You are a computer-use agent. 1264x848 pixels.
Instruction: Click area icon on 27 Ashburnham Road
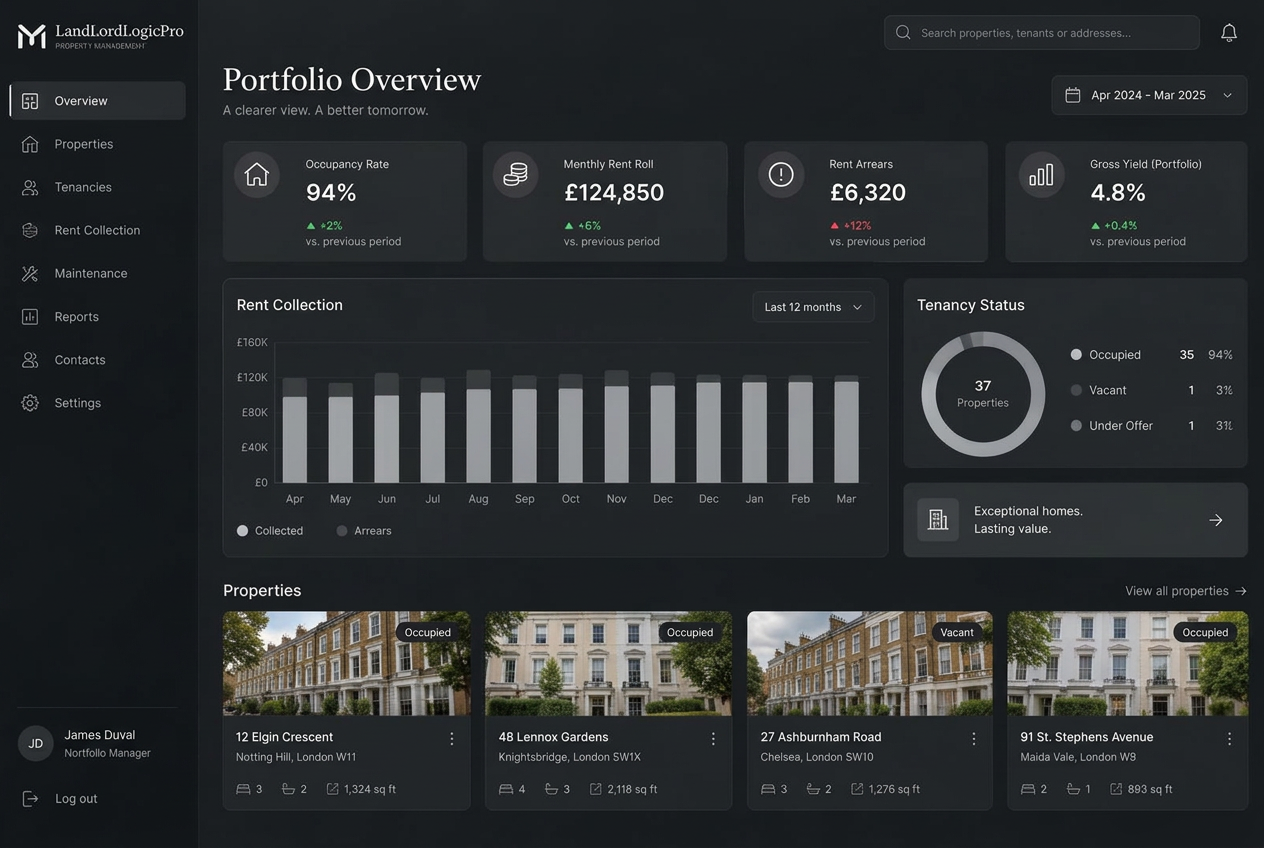tap(857, 789)
